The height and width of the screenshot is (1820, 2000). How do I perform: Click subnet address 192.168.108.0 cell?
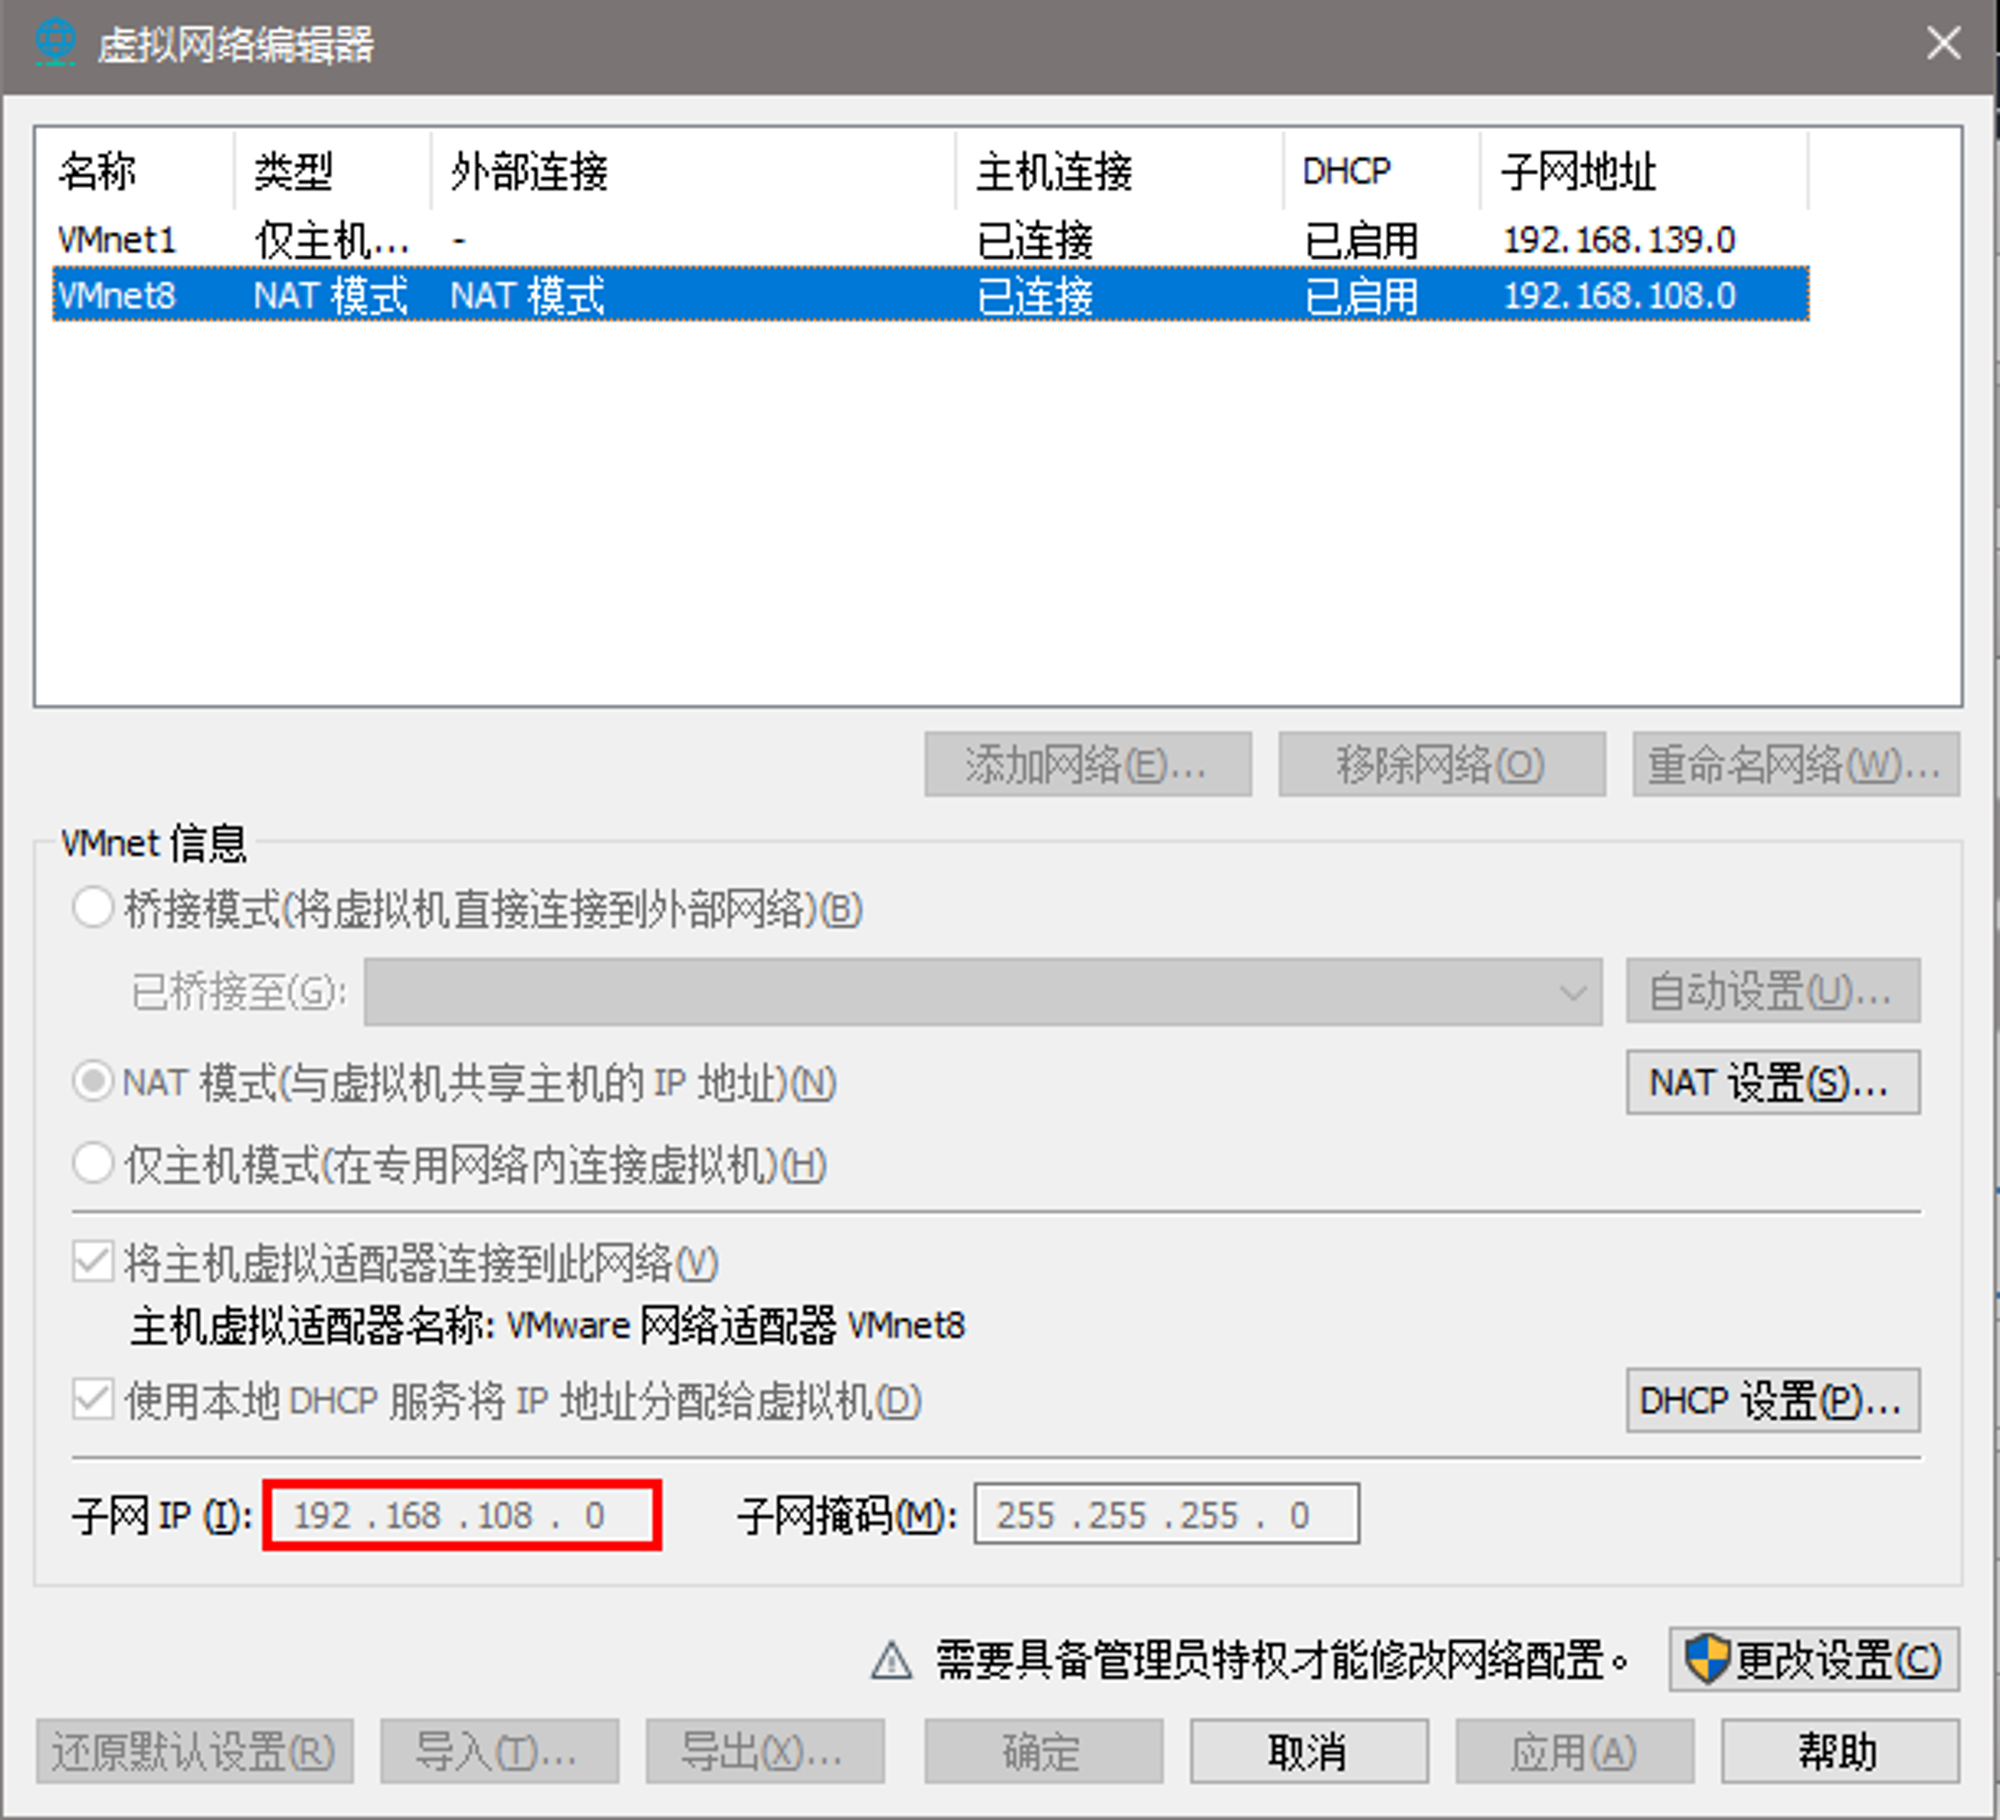click(1619, 296)
